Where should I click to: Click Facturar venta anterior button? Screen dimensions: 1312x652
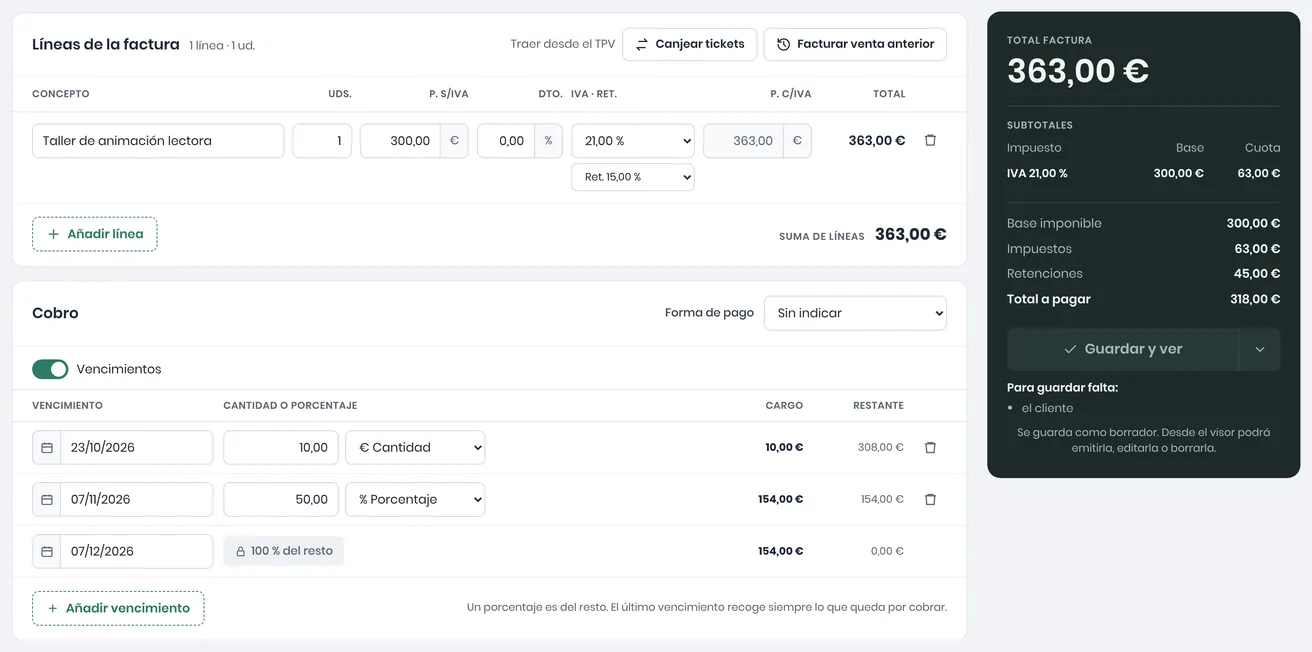(x=855, y=44)
